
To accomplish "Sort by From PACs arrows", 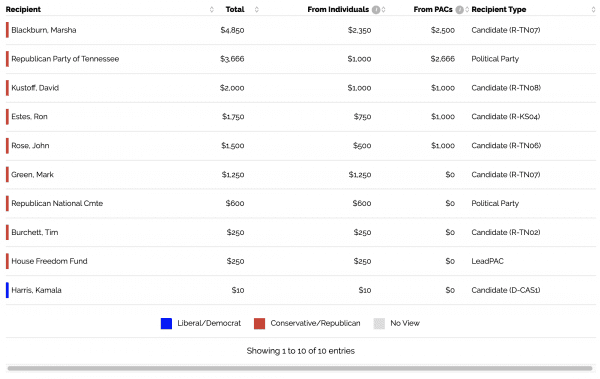I will (467, 10).
